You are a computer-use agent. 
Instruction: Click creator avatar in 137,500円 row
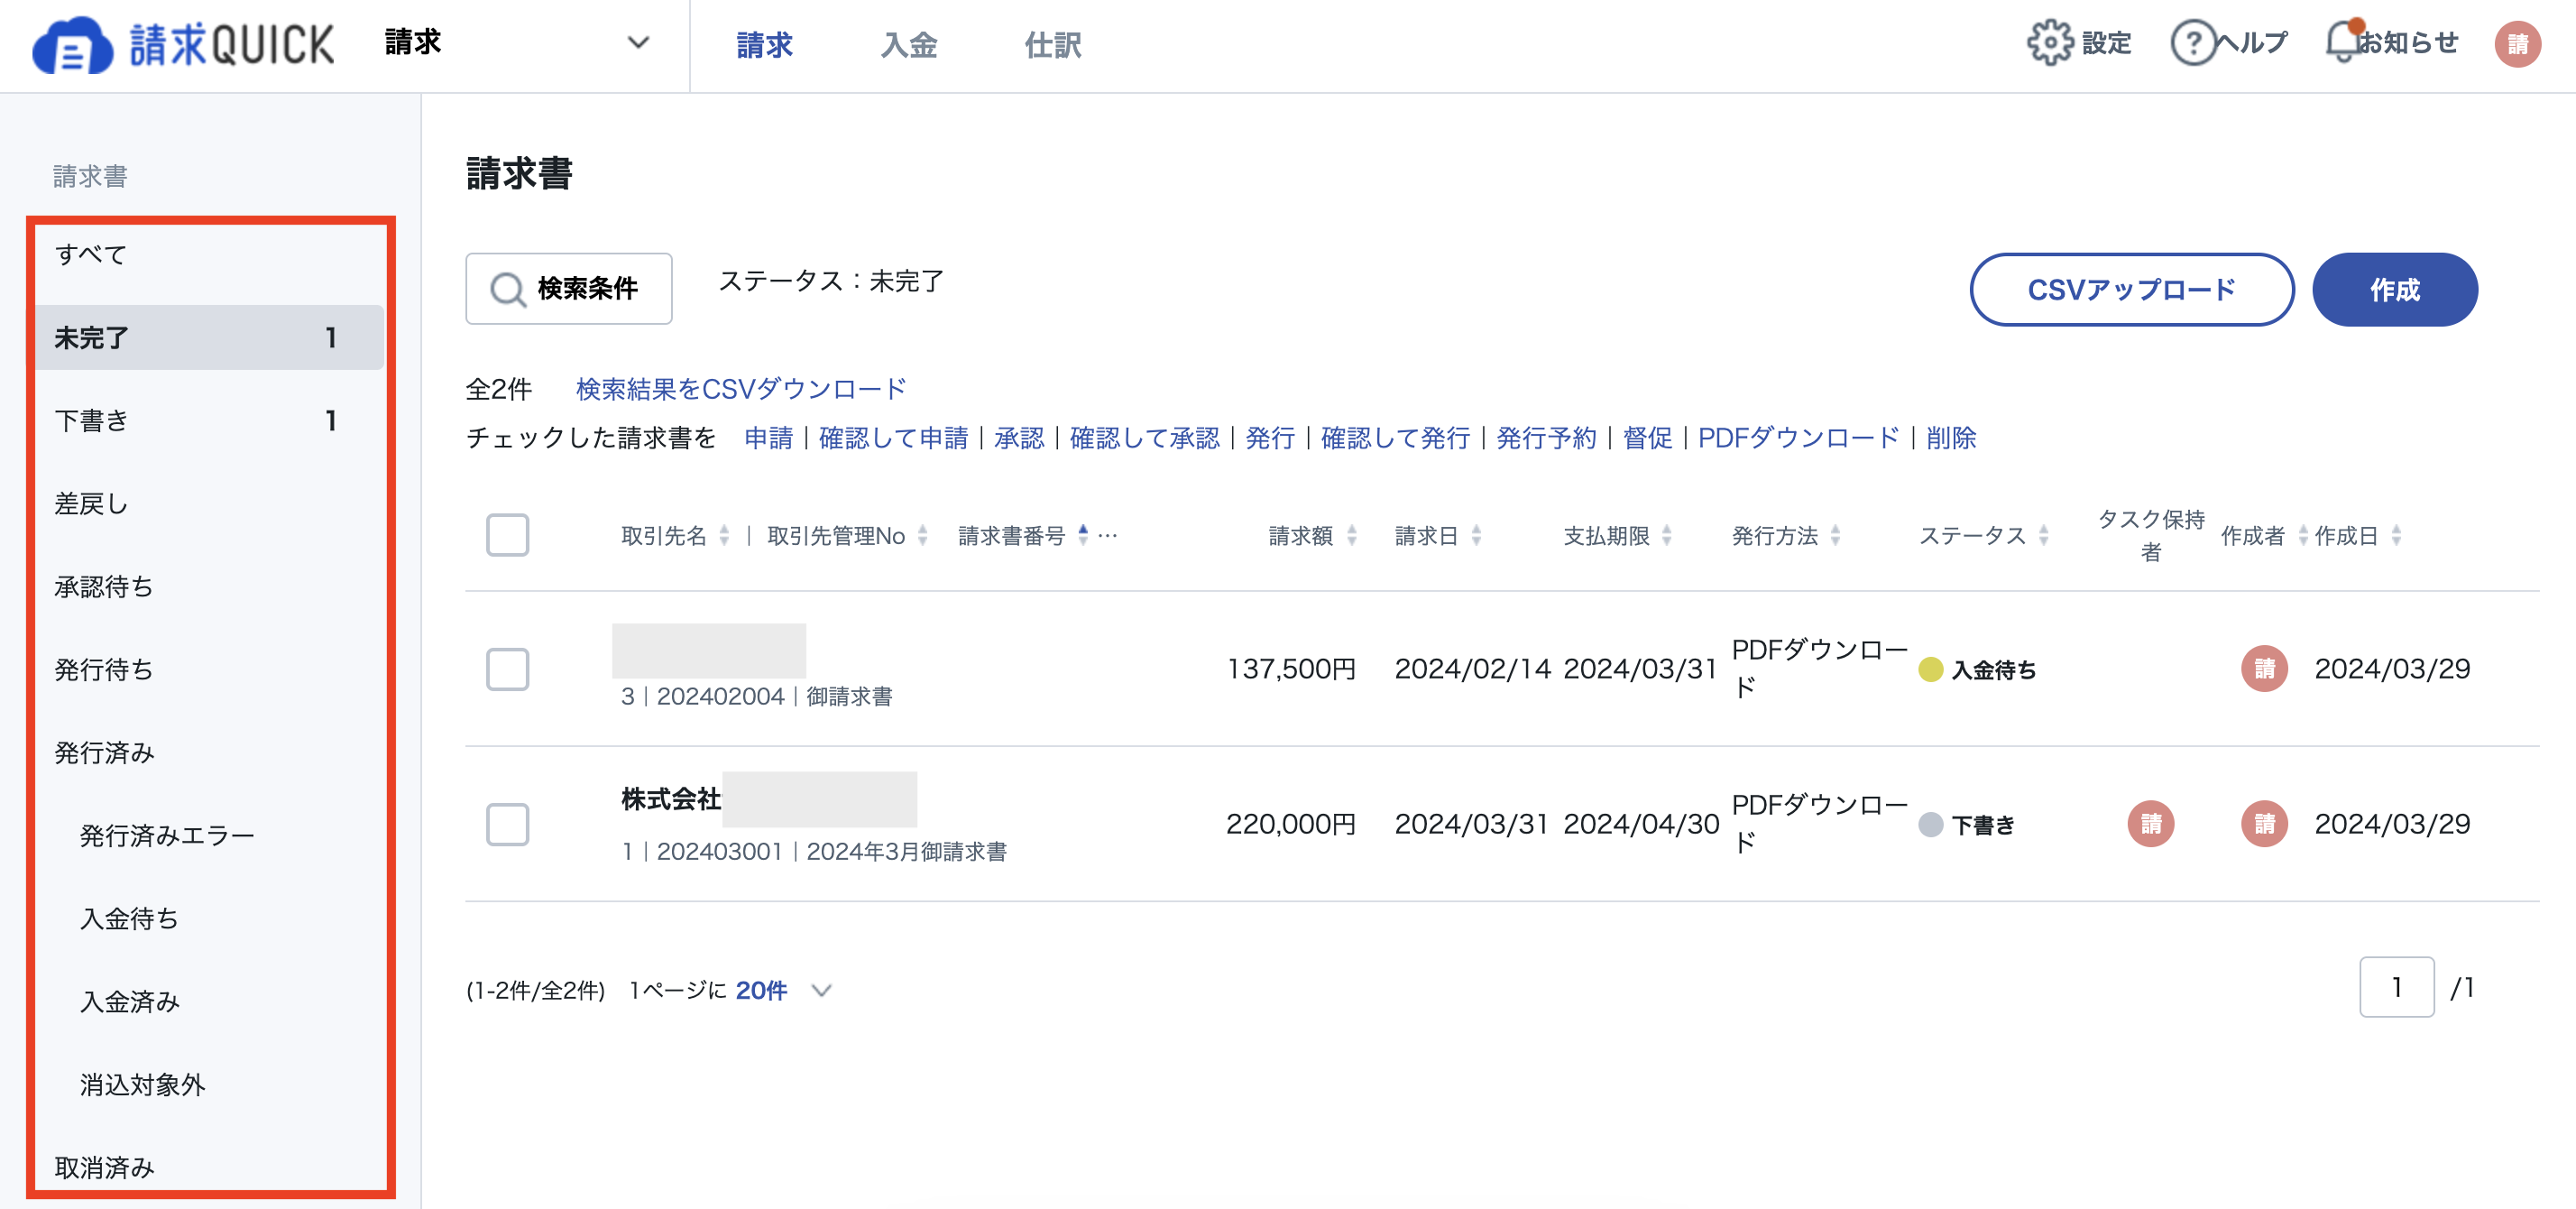(x=2264, y=668)
